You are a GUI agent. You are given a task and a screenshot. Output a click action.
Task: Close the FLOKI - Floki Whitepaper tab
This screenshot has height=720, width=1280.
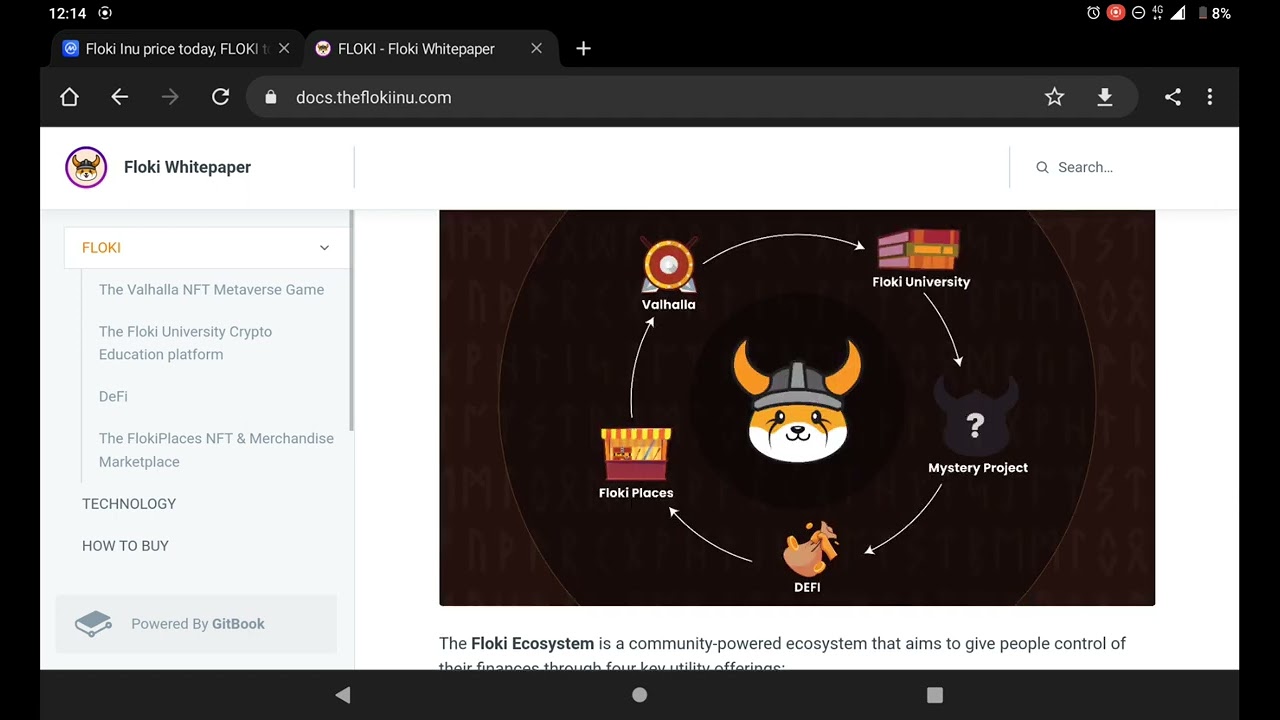coord(536,48)
